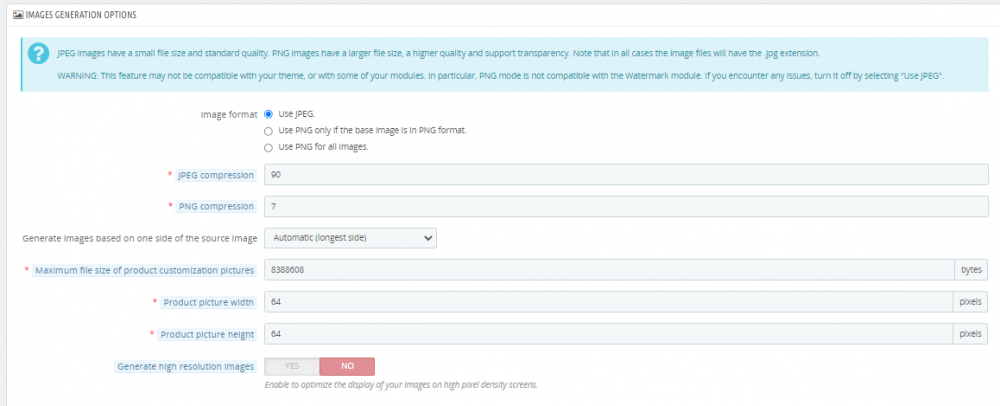Click the JPEG compression input field
Image resolution: width=1000 pixels, height=406 pixels.
(x=626, y=175)
